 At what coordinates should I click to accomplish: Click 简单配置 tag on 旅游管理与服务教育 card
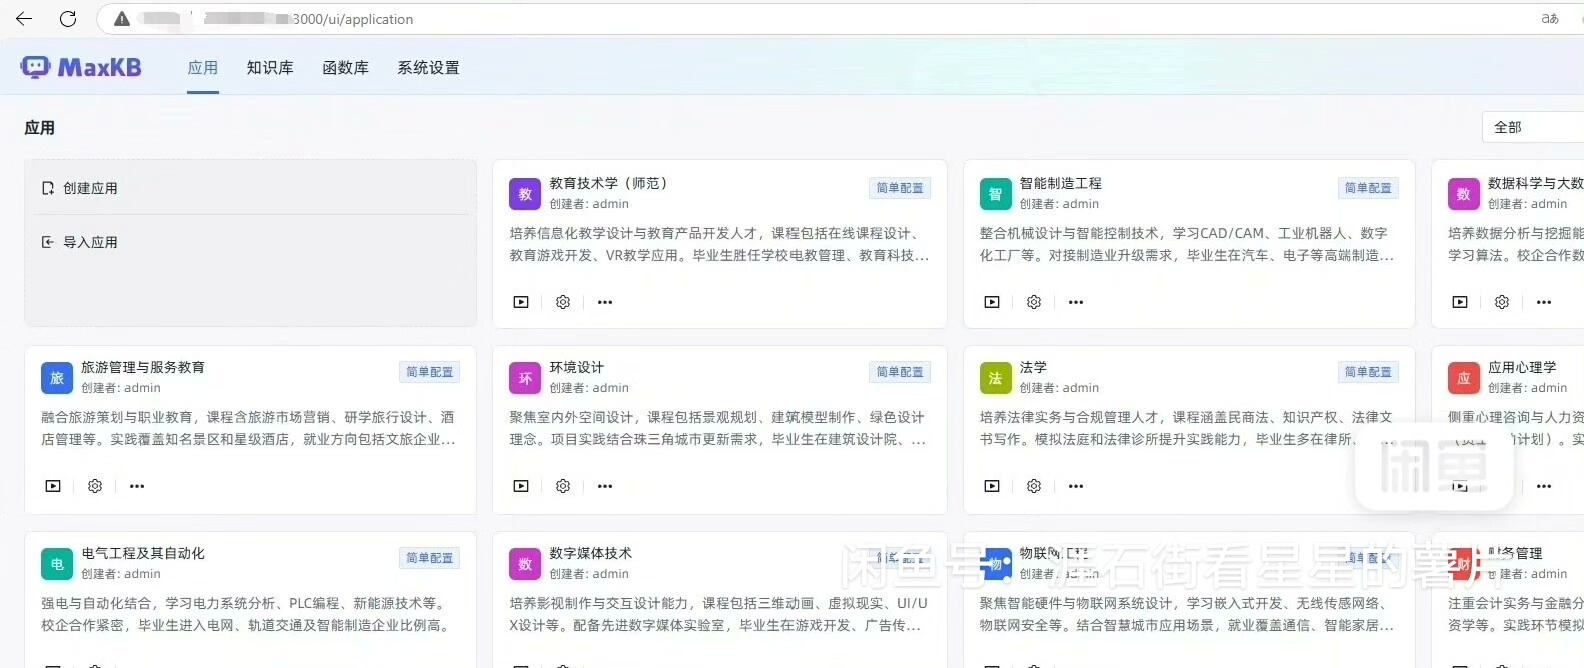(x=429, y=372)
